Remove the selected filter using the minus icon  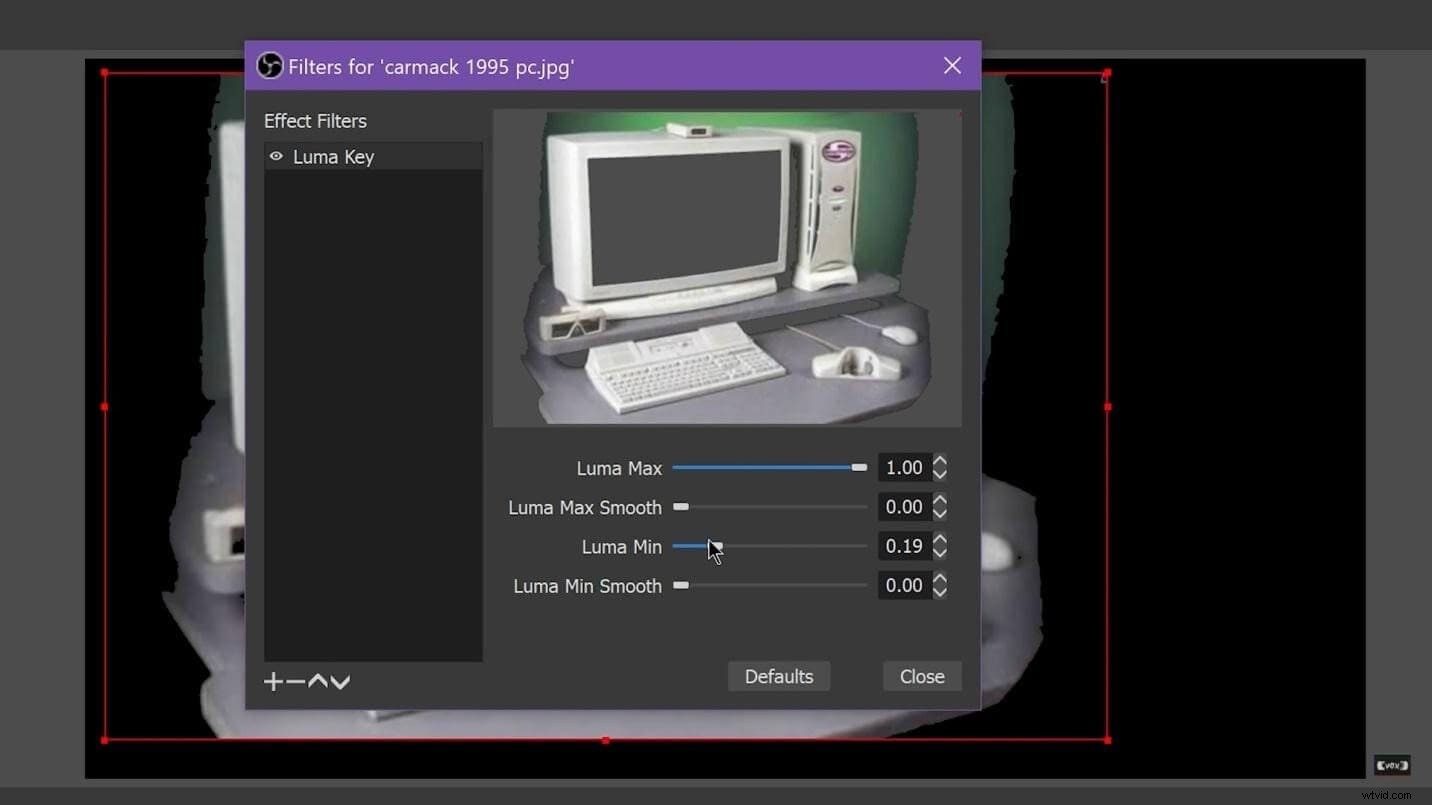(293, 681)
